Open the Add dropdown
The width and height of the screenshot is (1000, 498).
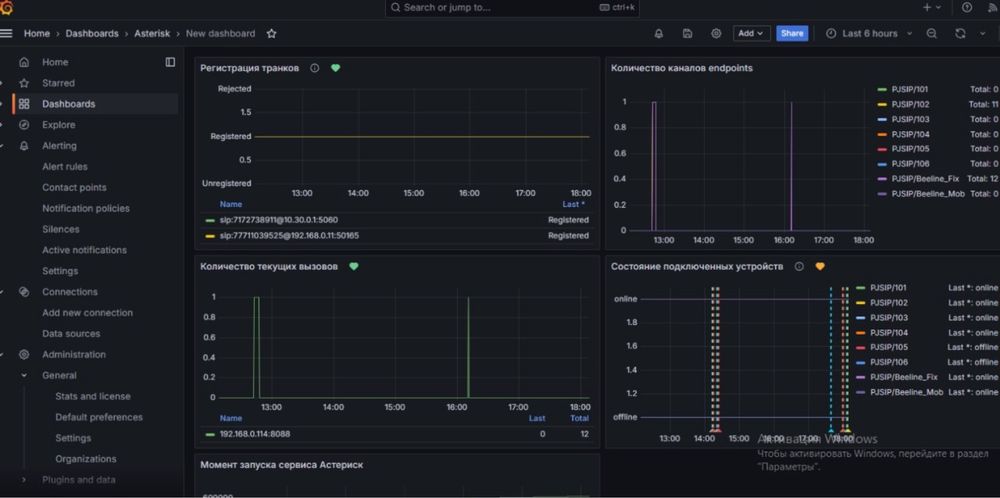(x=751, y=34)
